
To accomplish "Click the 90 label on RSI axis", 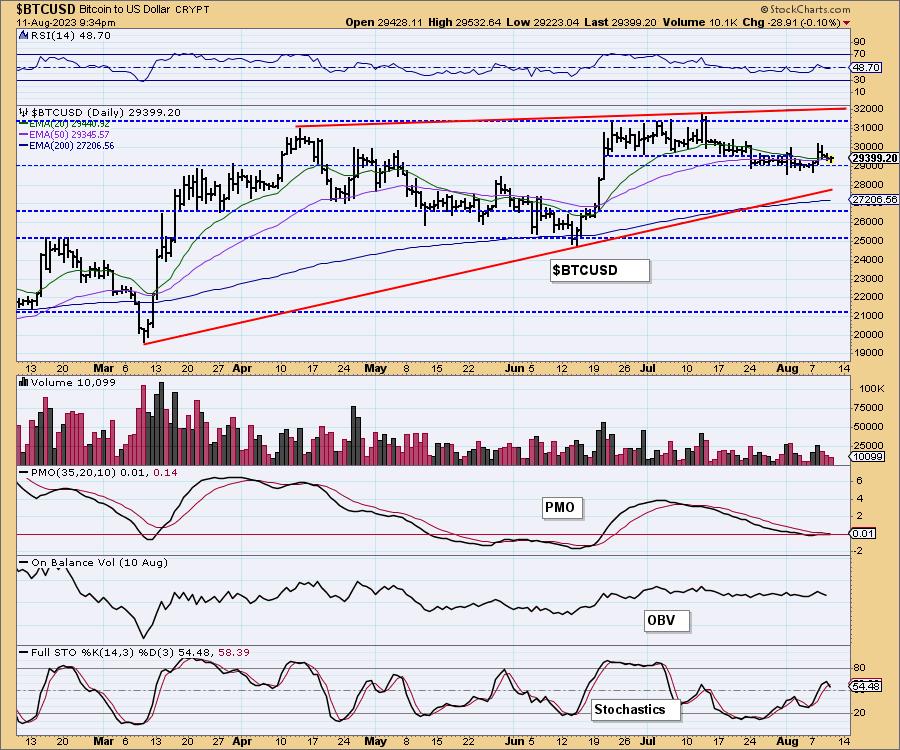I will [x=859, y=42].
